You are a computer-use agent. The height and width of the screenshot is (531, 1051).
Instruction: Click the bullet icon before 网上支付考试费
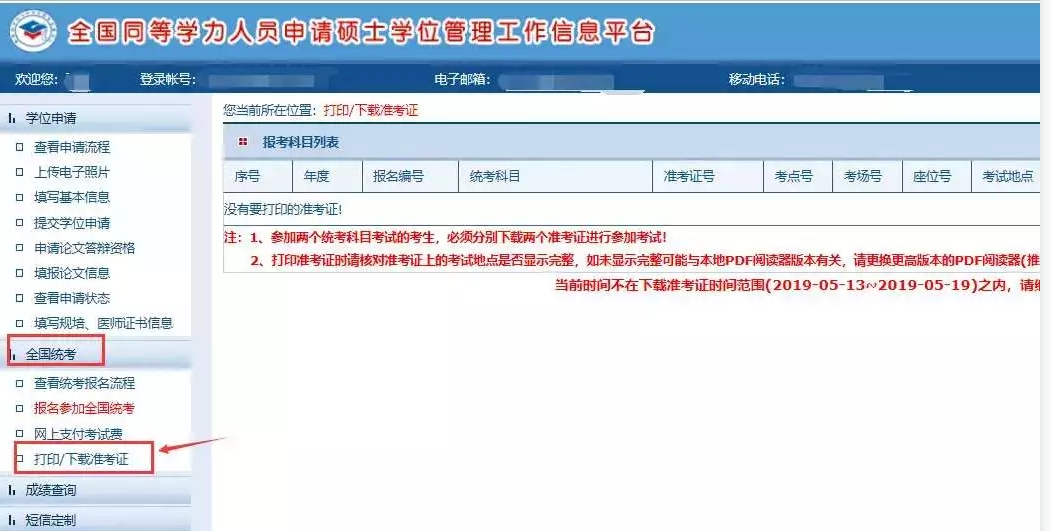pyautogui.click(x=19, y=434)
